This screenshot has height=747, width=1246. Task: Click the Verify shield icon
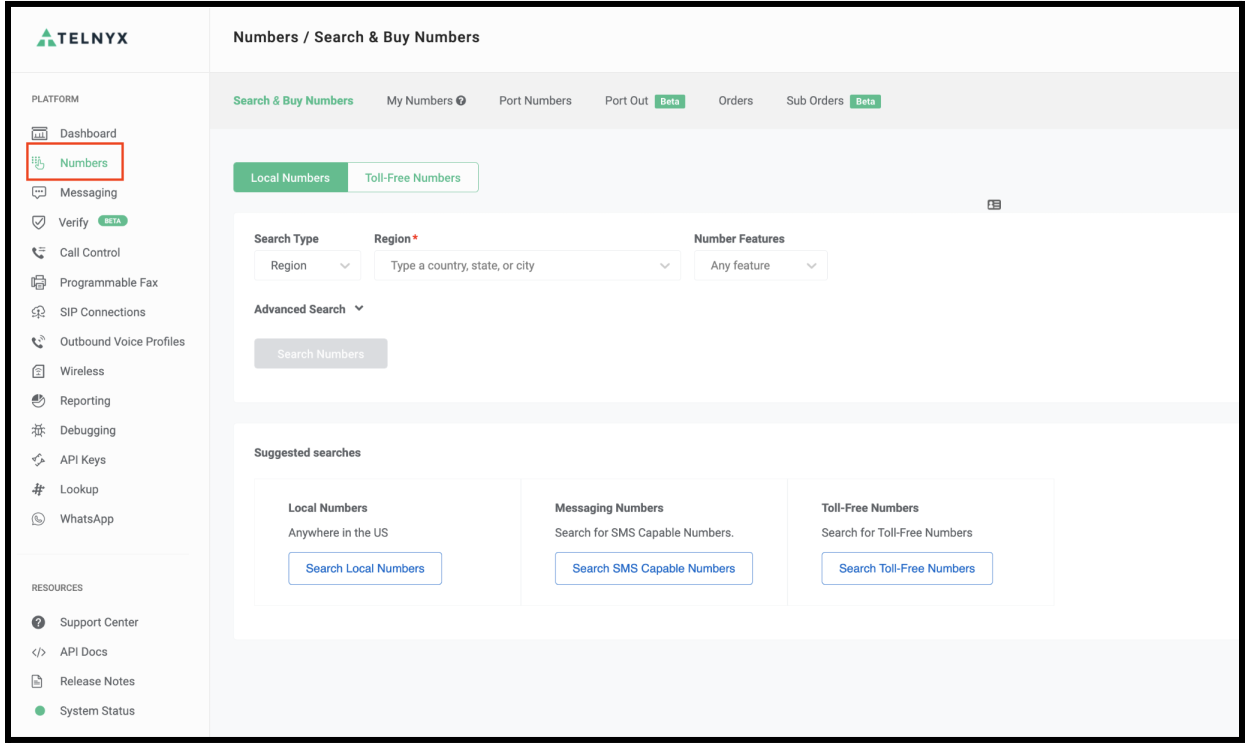(40, 222)
